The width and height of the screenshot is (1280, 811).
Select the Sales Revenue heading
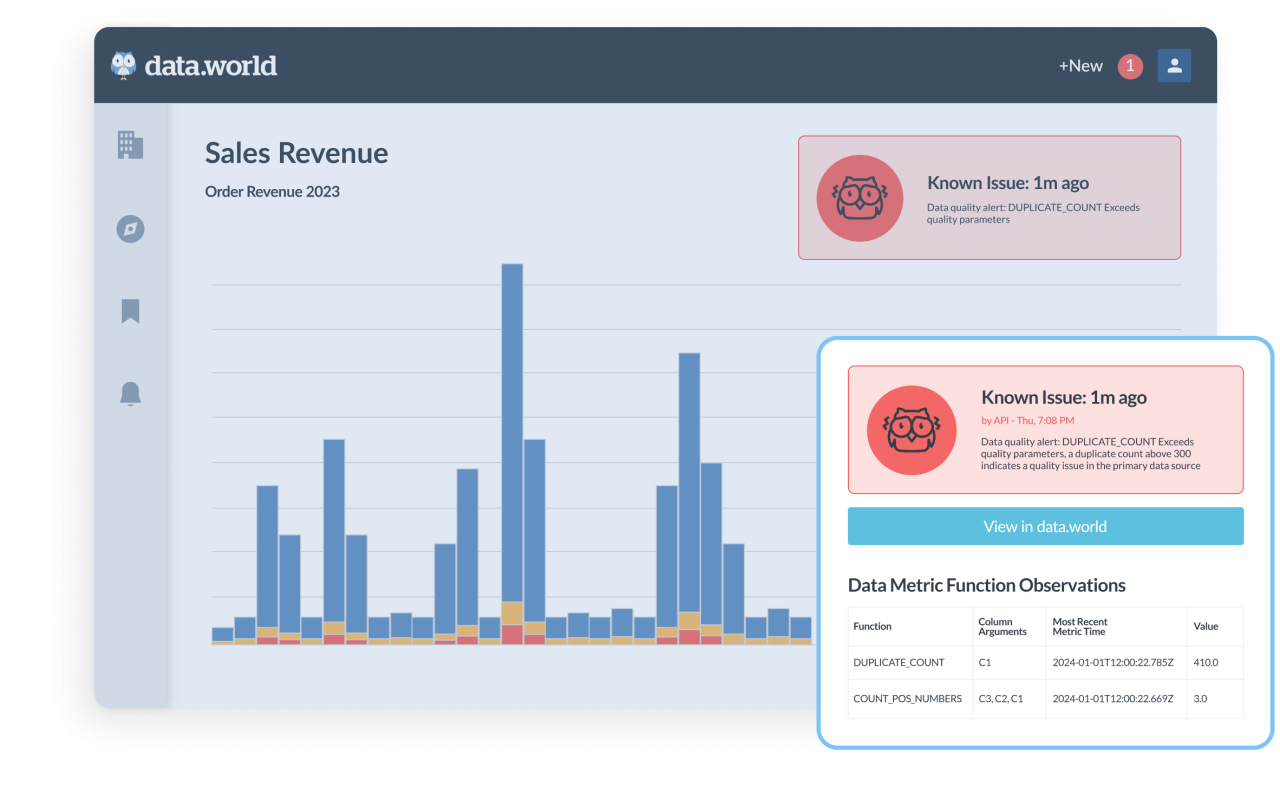coord(297,153)
